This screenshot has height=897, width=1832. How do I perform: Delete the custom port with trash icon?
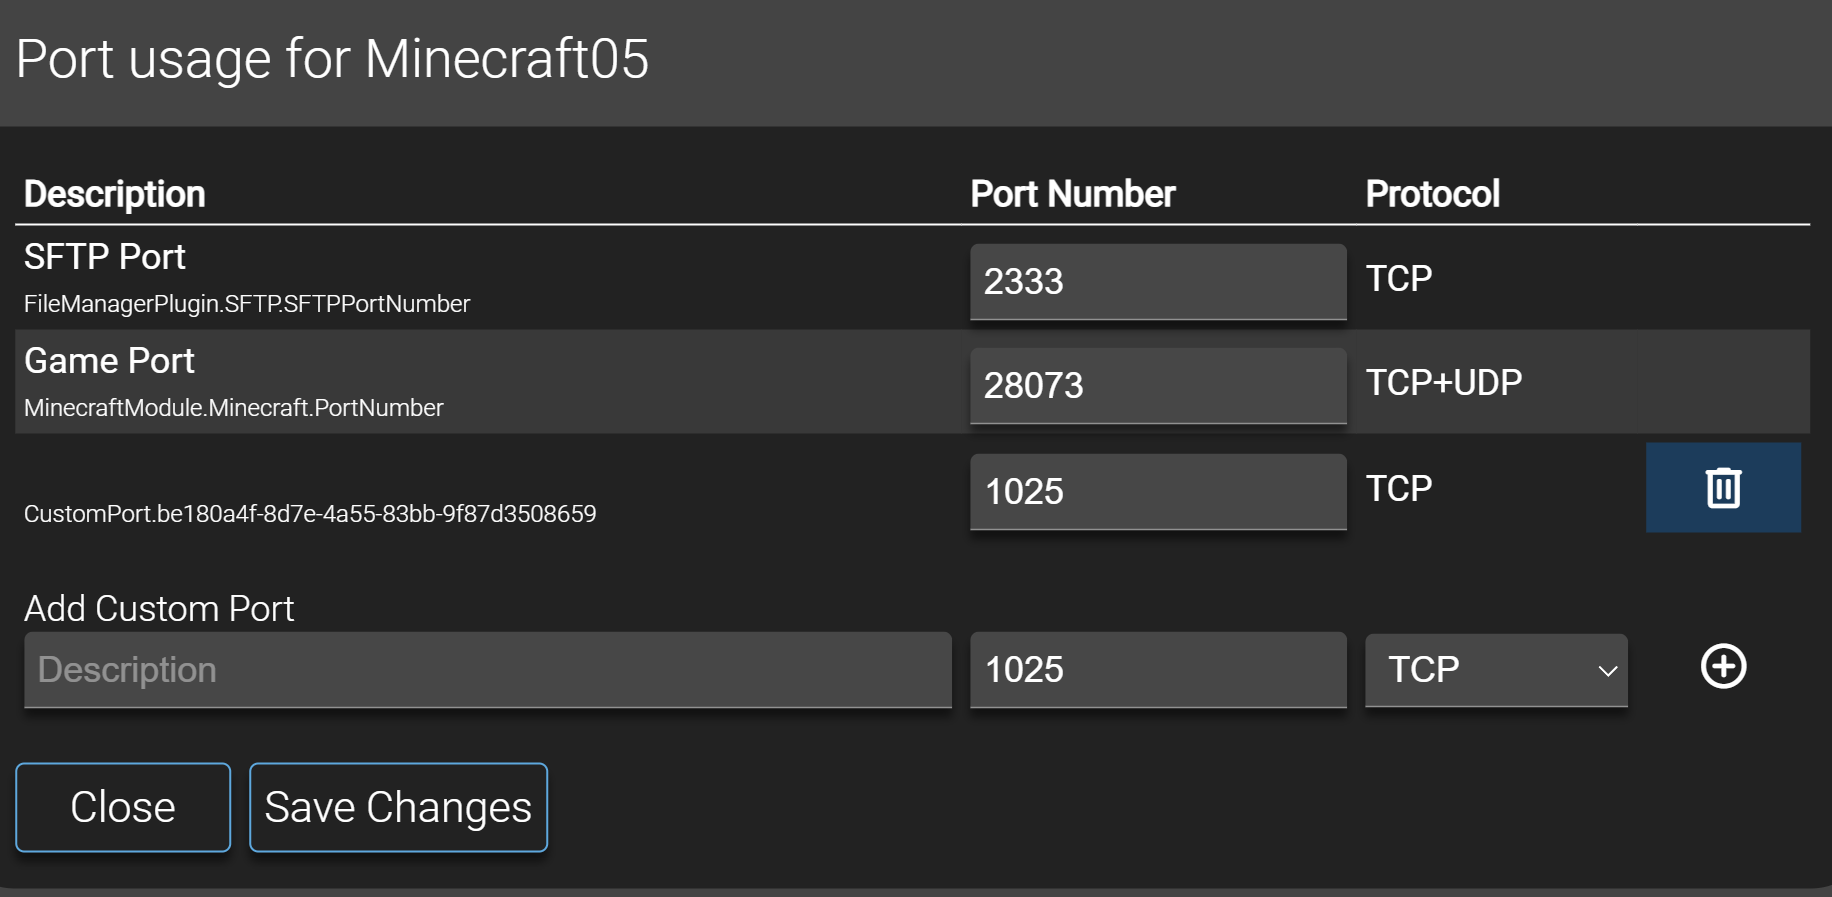point(1723,488)
